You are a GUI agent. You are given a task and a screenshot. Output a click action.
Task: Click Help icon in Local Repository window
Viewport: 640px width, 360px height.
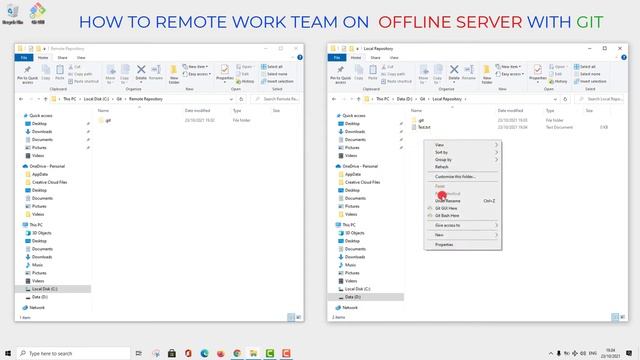click(624, 58)
